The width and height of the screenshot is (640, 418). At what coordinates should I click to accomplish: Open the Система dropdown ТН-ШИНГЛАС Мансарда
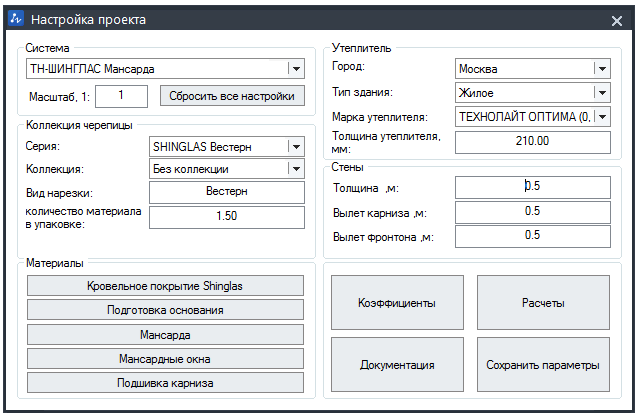[165, 69]
